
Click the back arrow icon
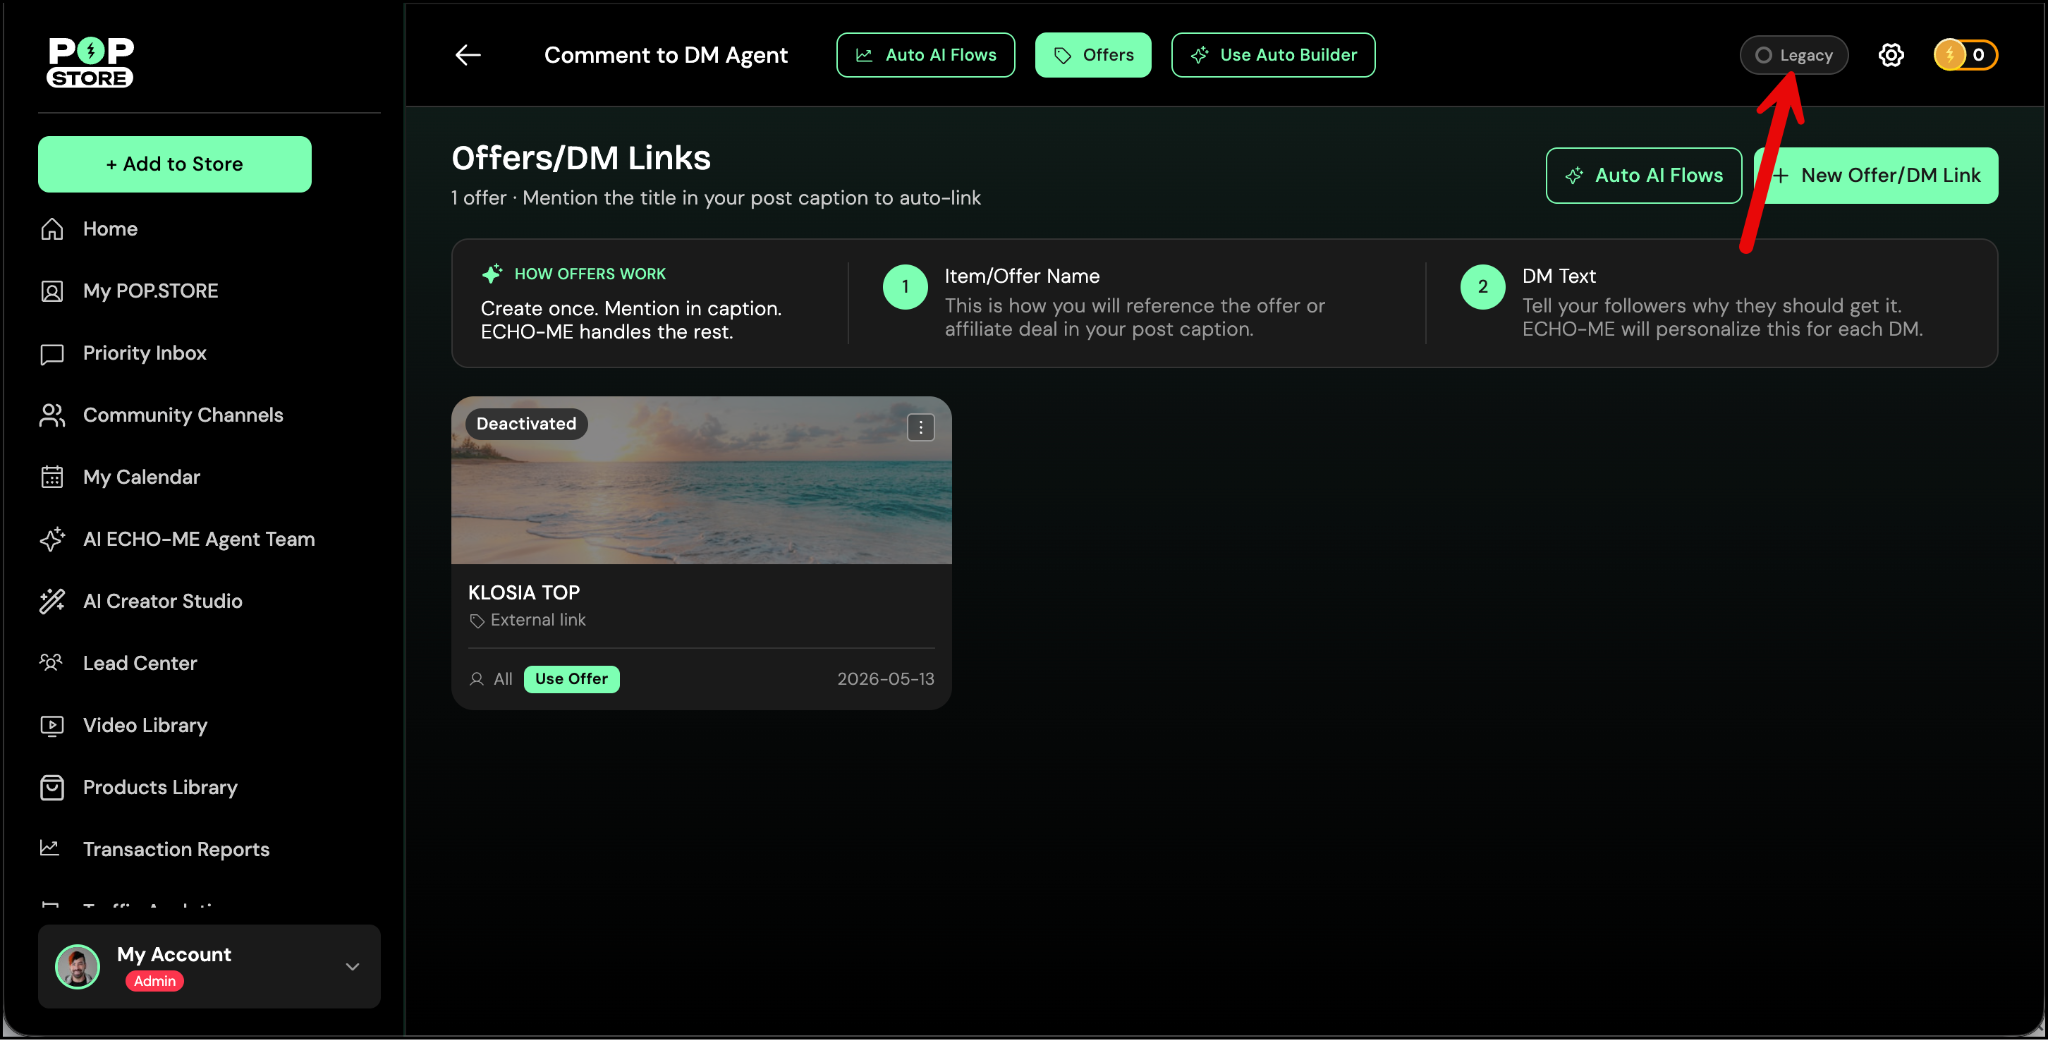[x=468, y=55]
